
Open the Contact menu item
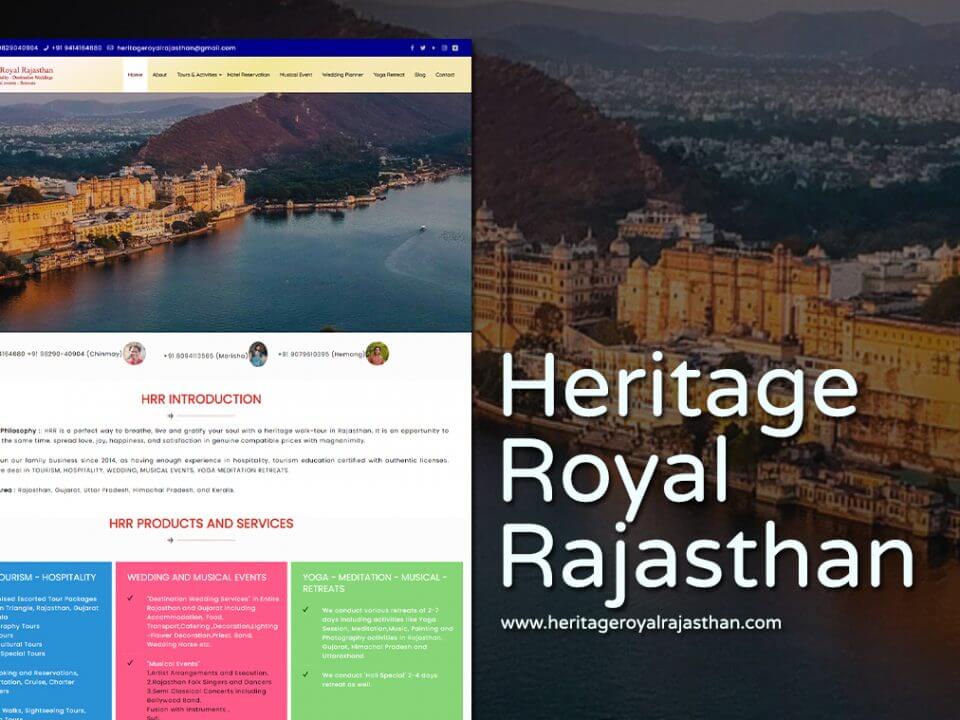click(445, 75)
